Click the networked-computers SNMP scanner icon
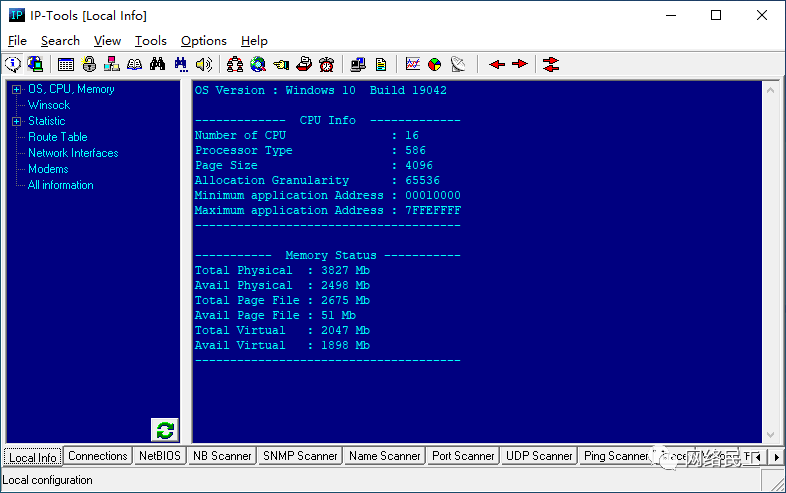786x493 pixels. (x=111, y=64)
